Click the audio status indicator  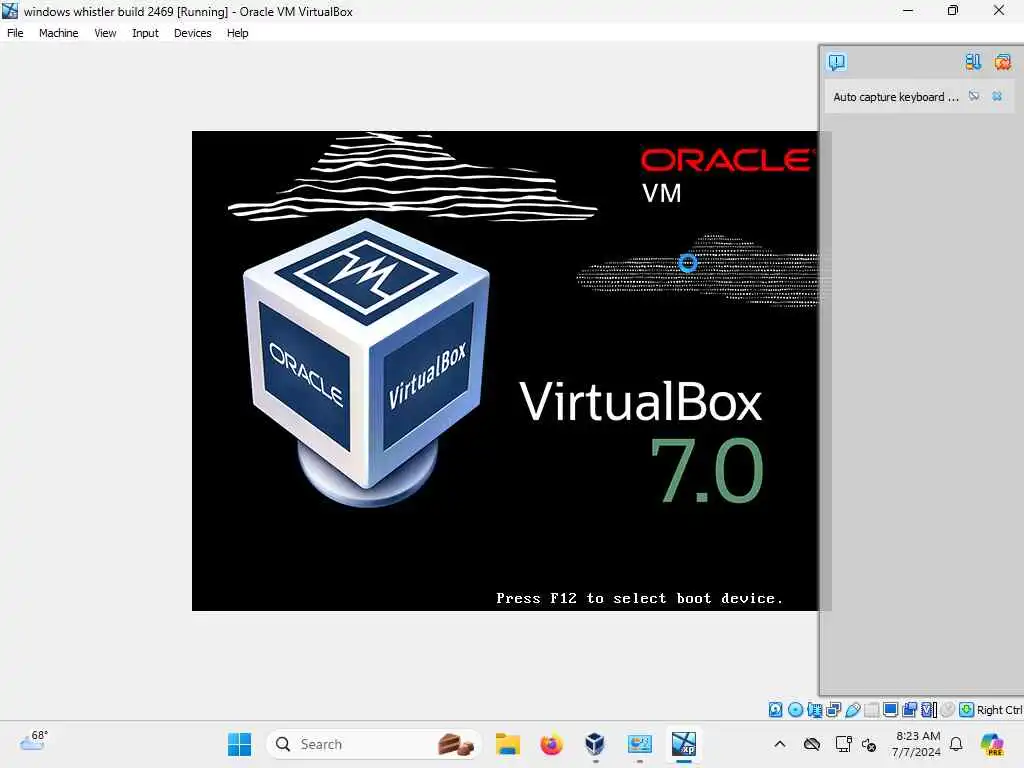click(x=814, y=710)
